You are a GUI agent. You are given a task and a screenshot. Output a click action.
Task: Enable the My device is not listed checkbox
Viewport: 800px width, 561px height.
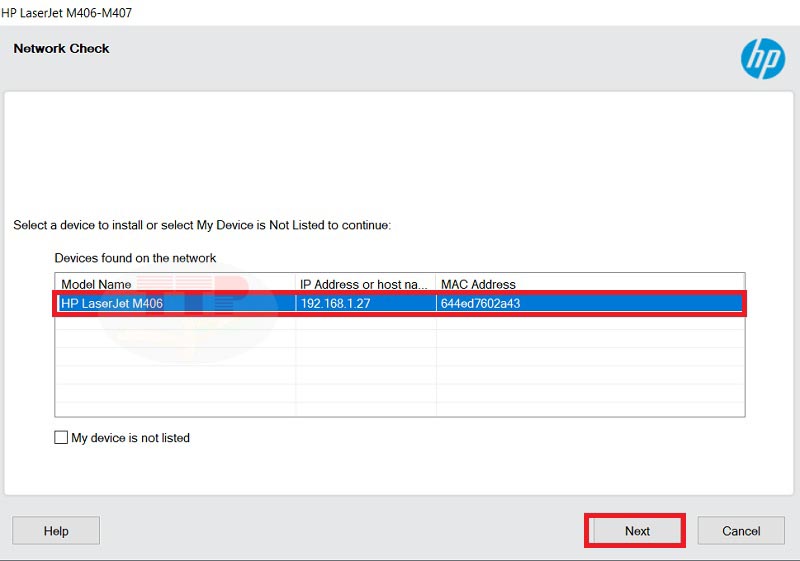point(61,438)
